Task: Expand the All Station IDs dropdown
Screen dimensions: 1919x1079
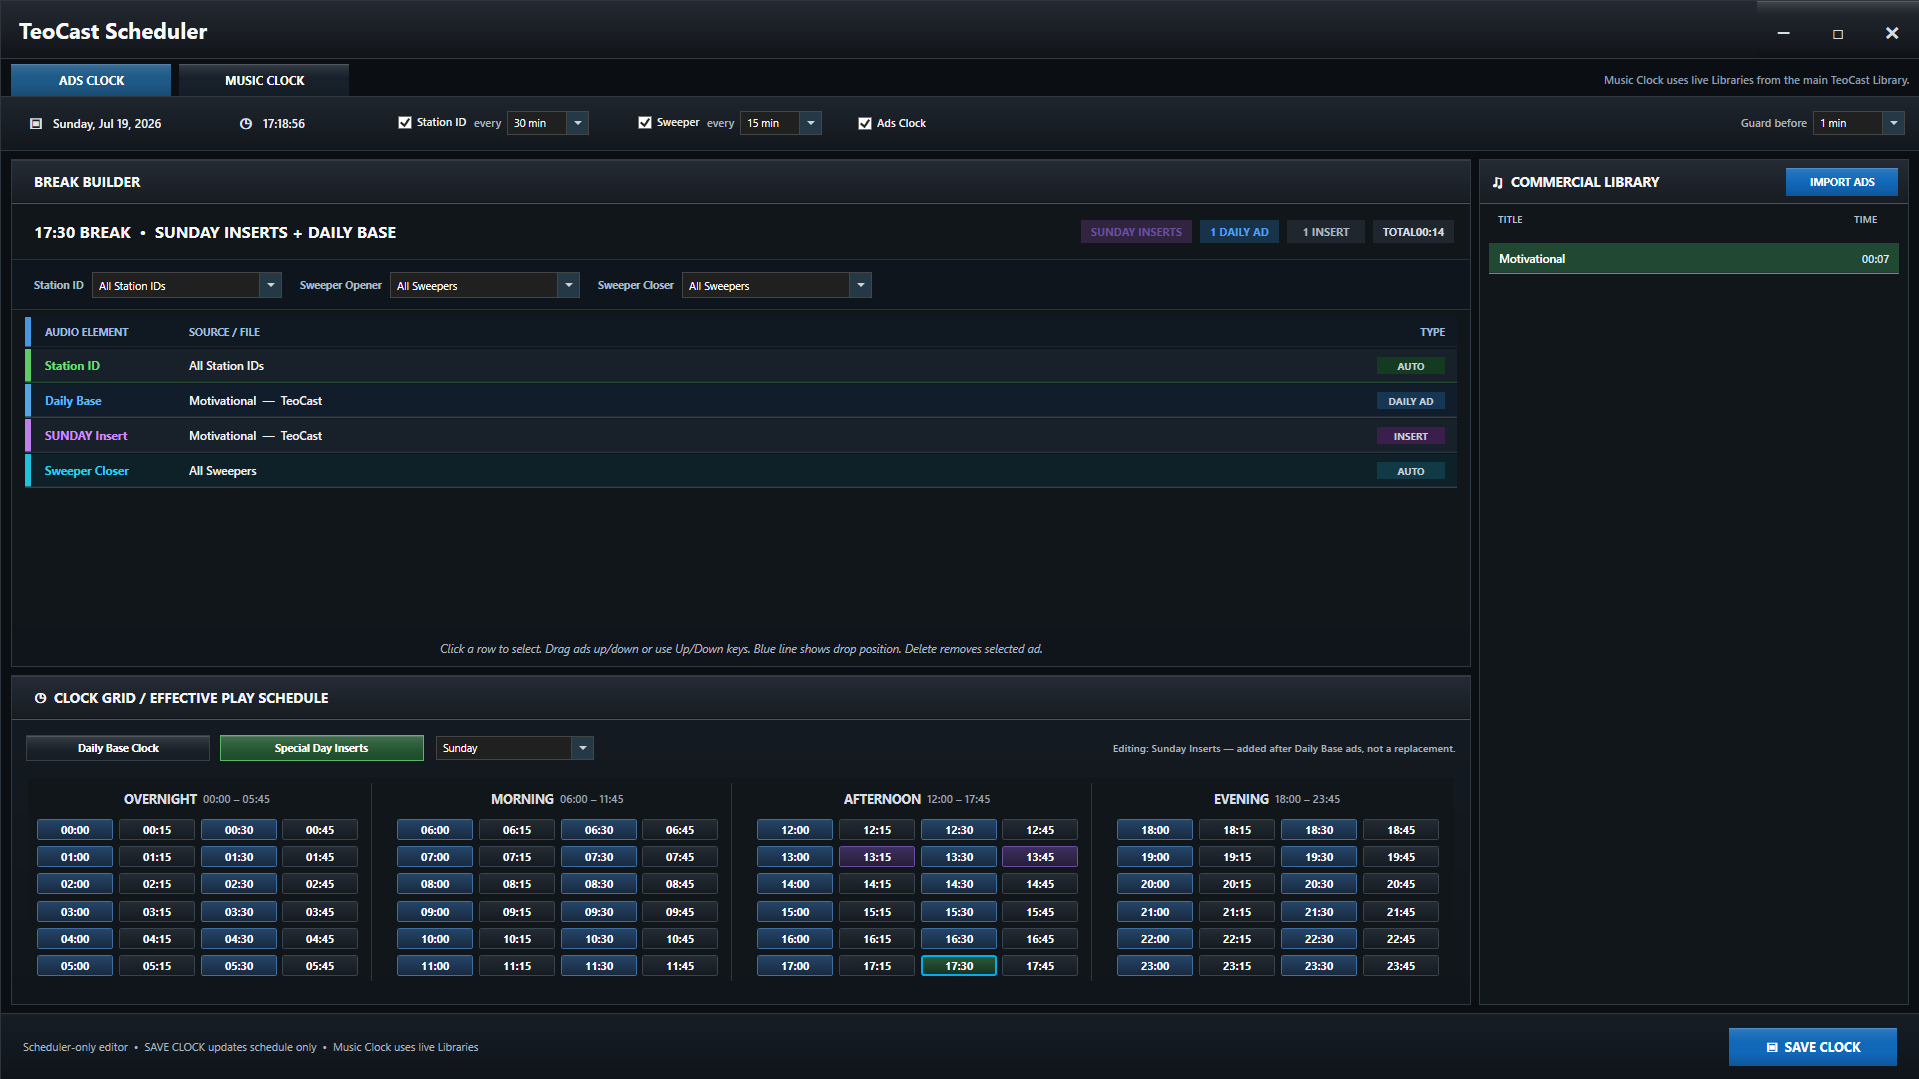Action: [x=186, y=286]
